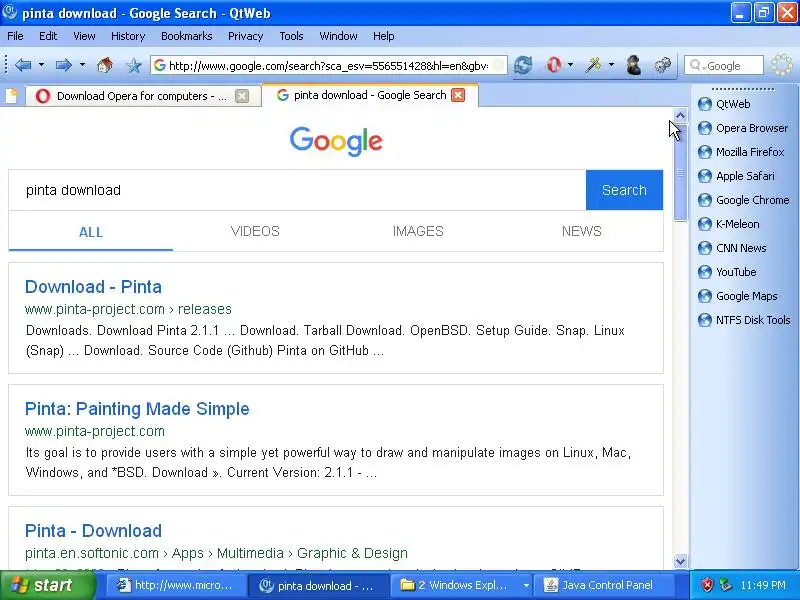Go to the Home page icon

[105, 65]
